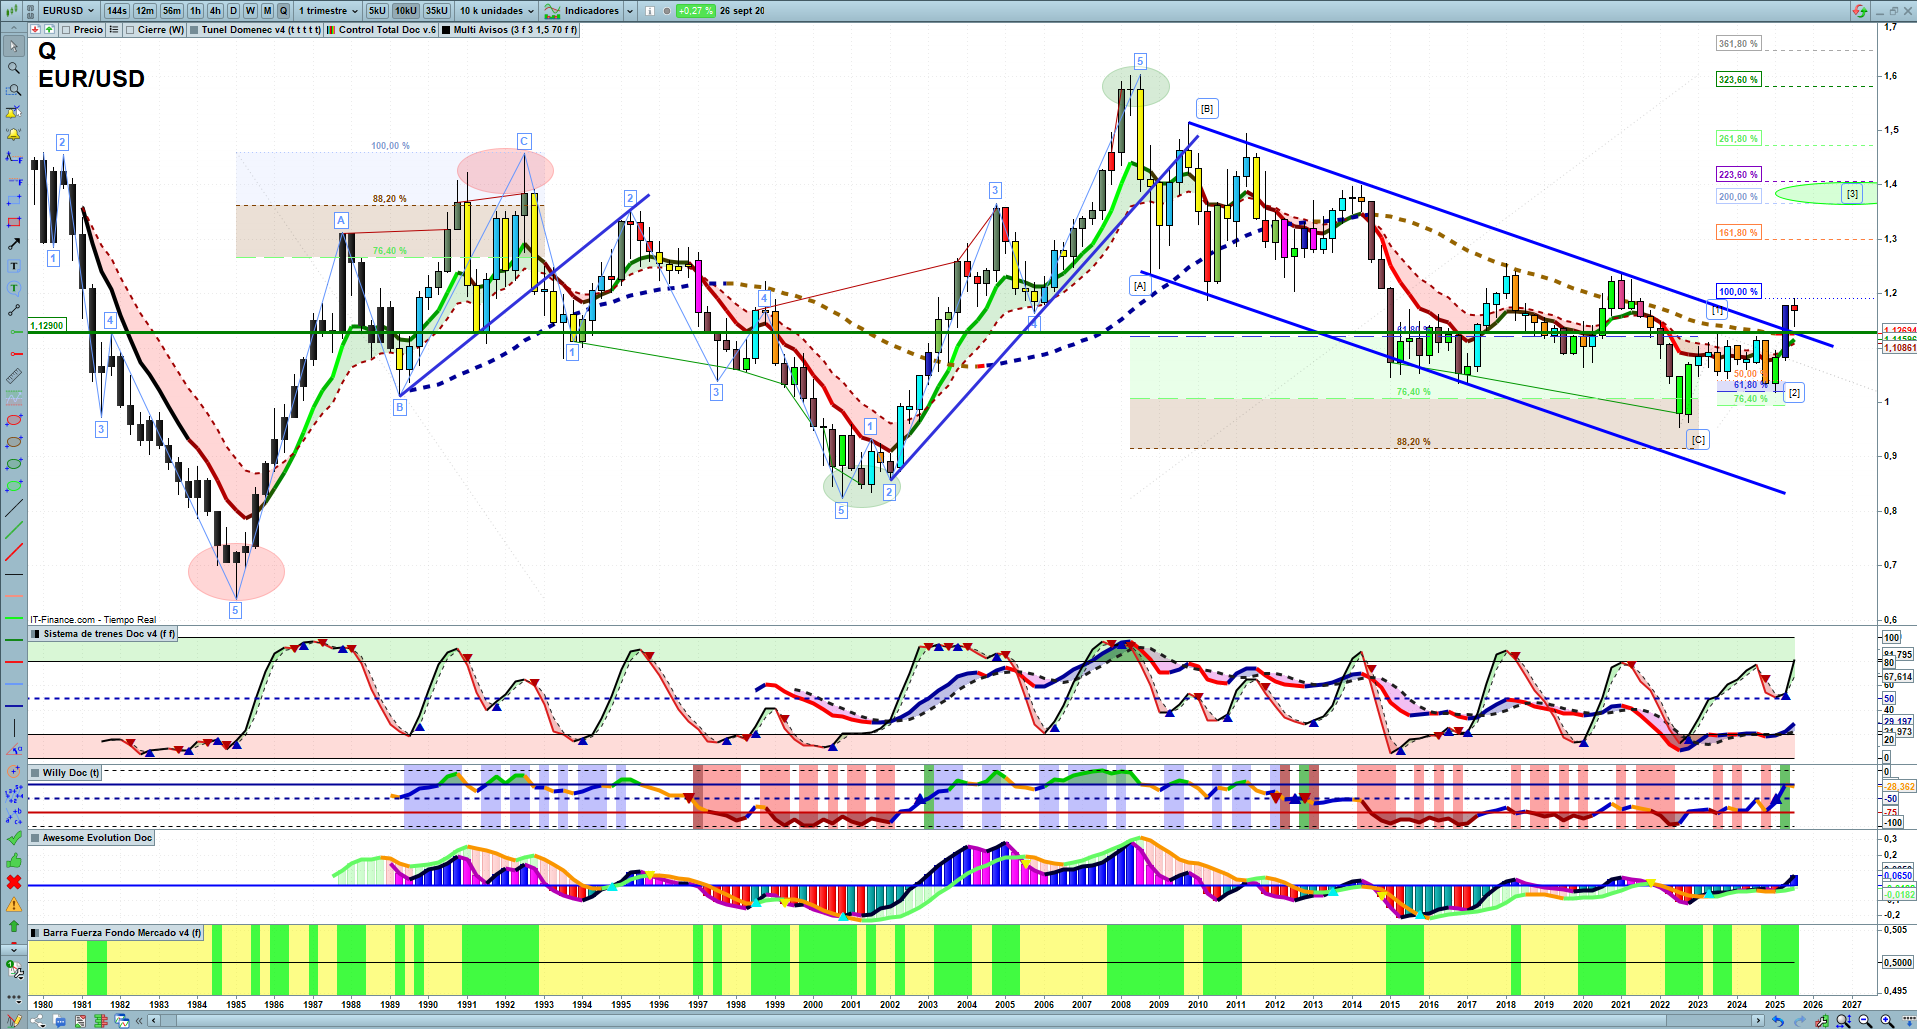
Task: Toggle the Cierre (W) checkbox
Action: pos(130,30)
